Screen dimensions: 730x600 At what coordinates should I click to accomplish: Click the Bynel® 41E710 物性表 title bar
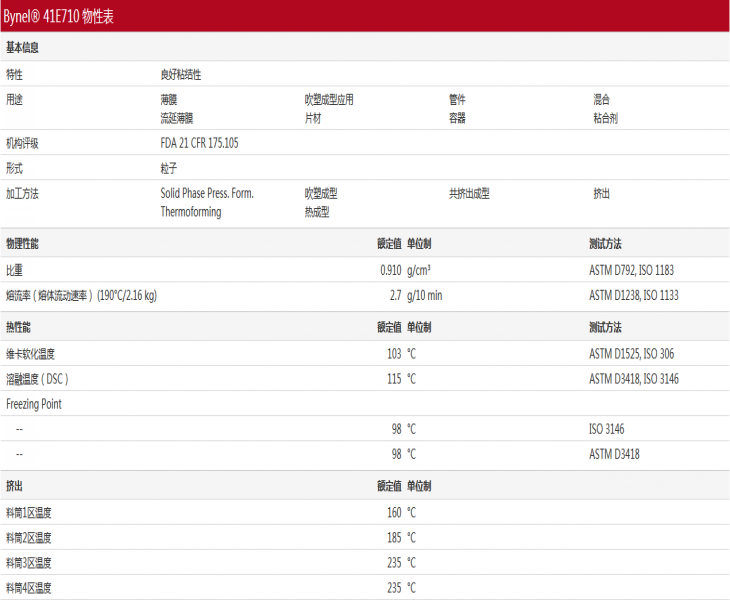(58, 17)
